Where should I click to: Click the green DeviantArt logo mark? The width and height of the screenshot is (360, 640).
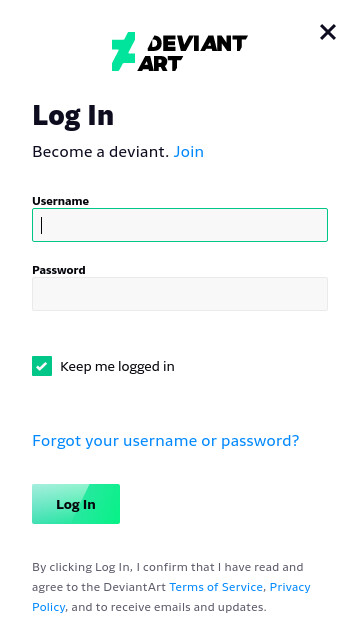point(123,51)
